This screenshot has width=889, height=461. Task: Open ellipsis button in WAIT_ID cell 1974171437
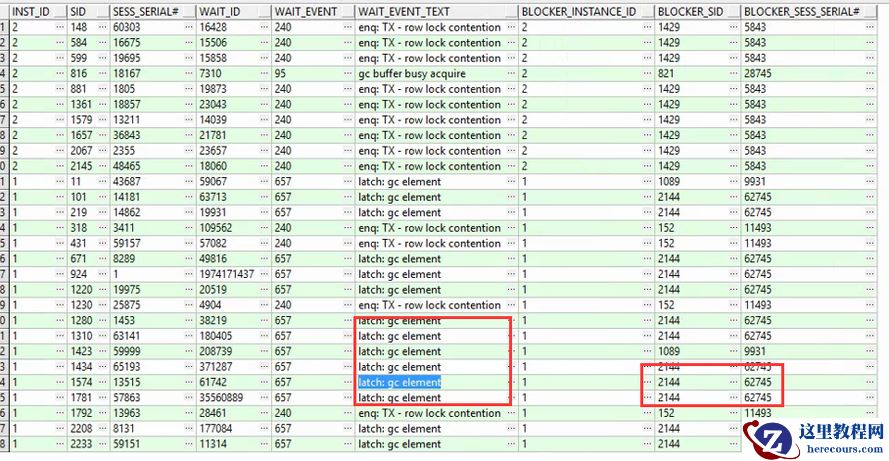(x=264, y=274)
